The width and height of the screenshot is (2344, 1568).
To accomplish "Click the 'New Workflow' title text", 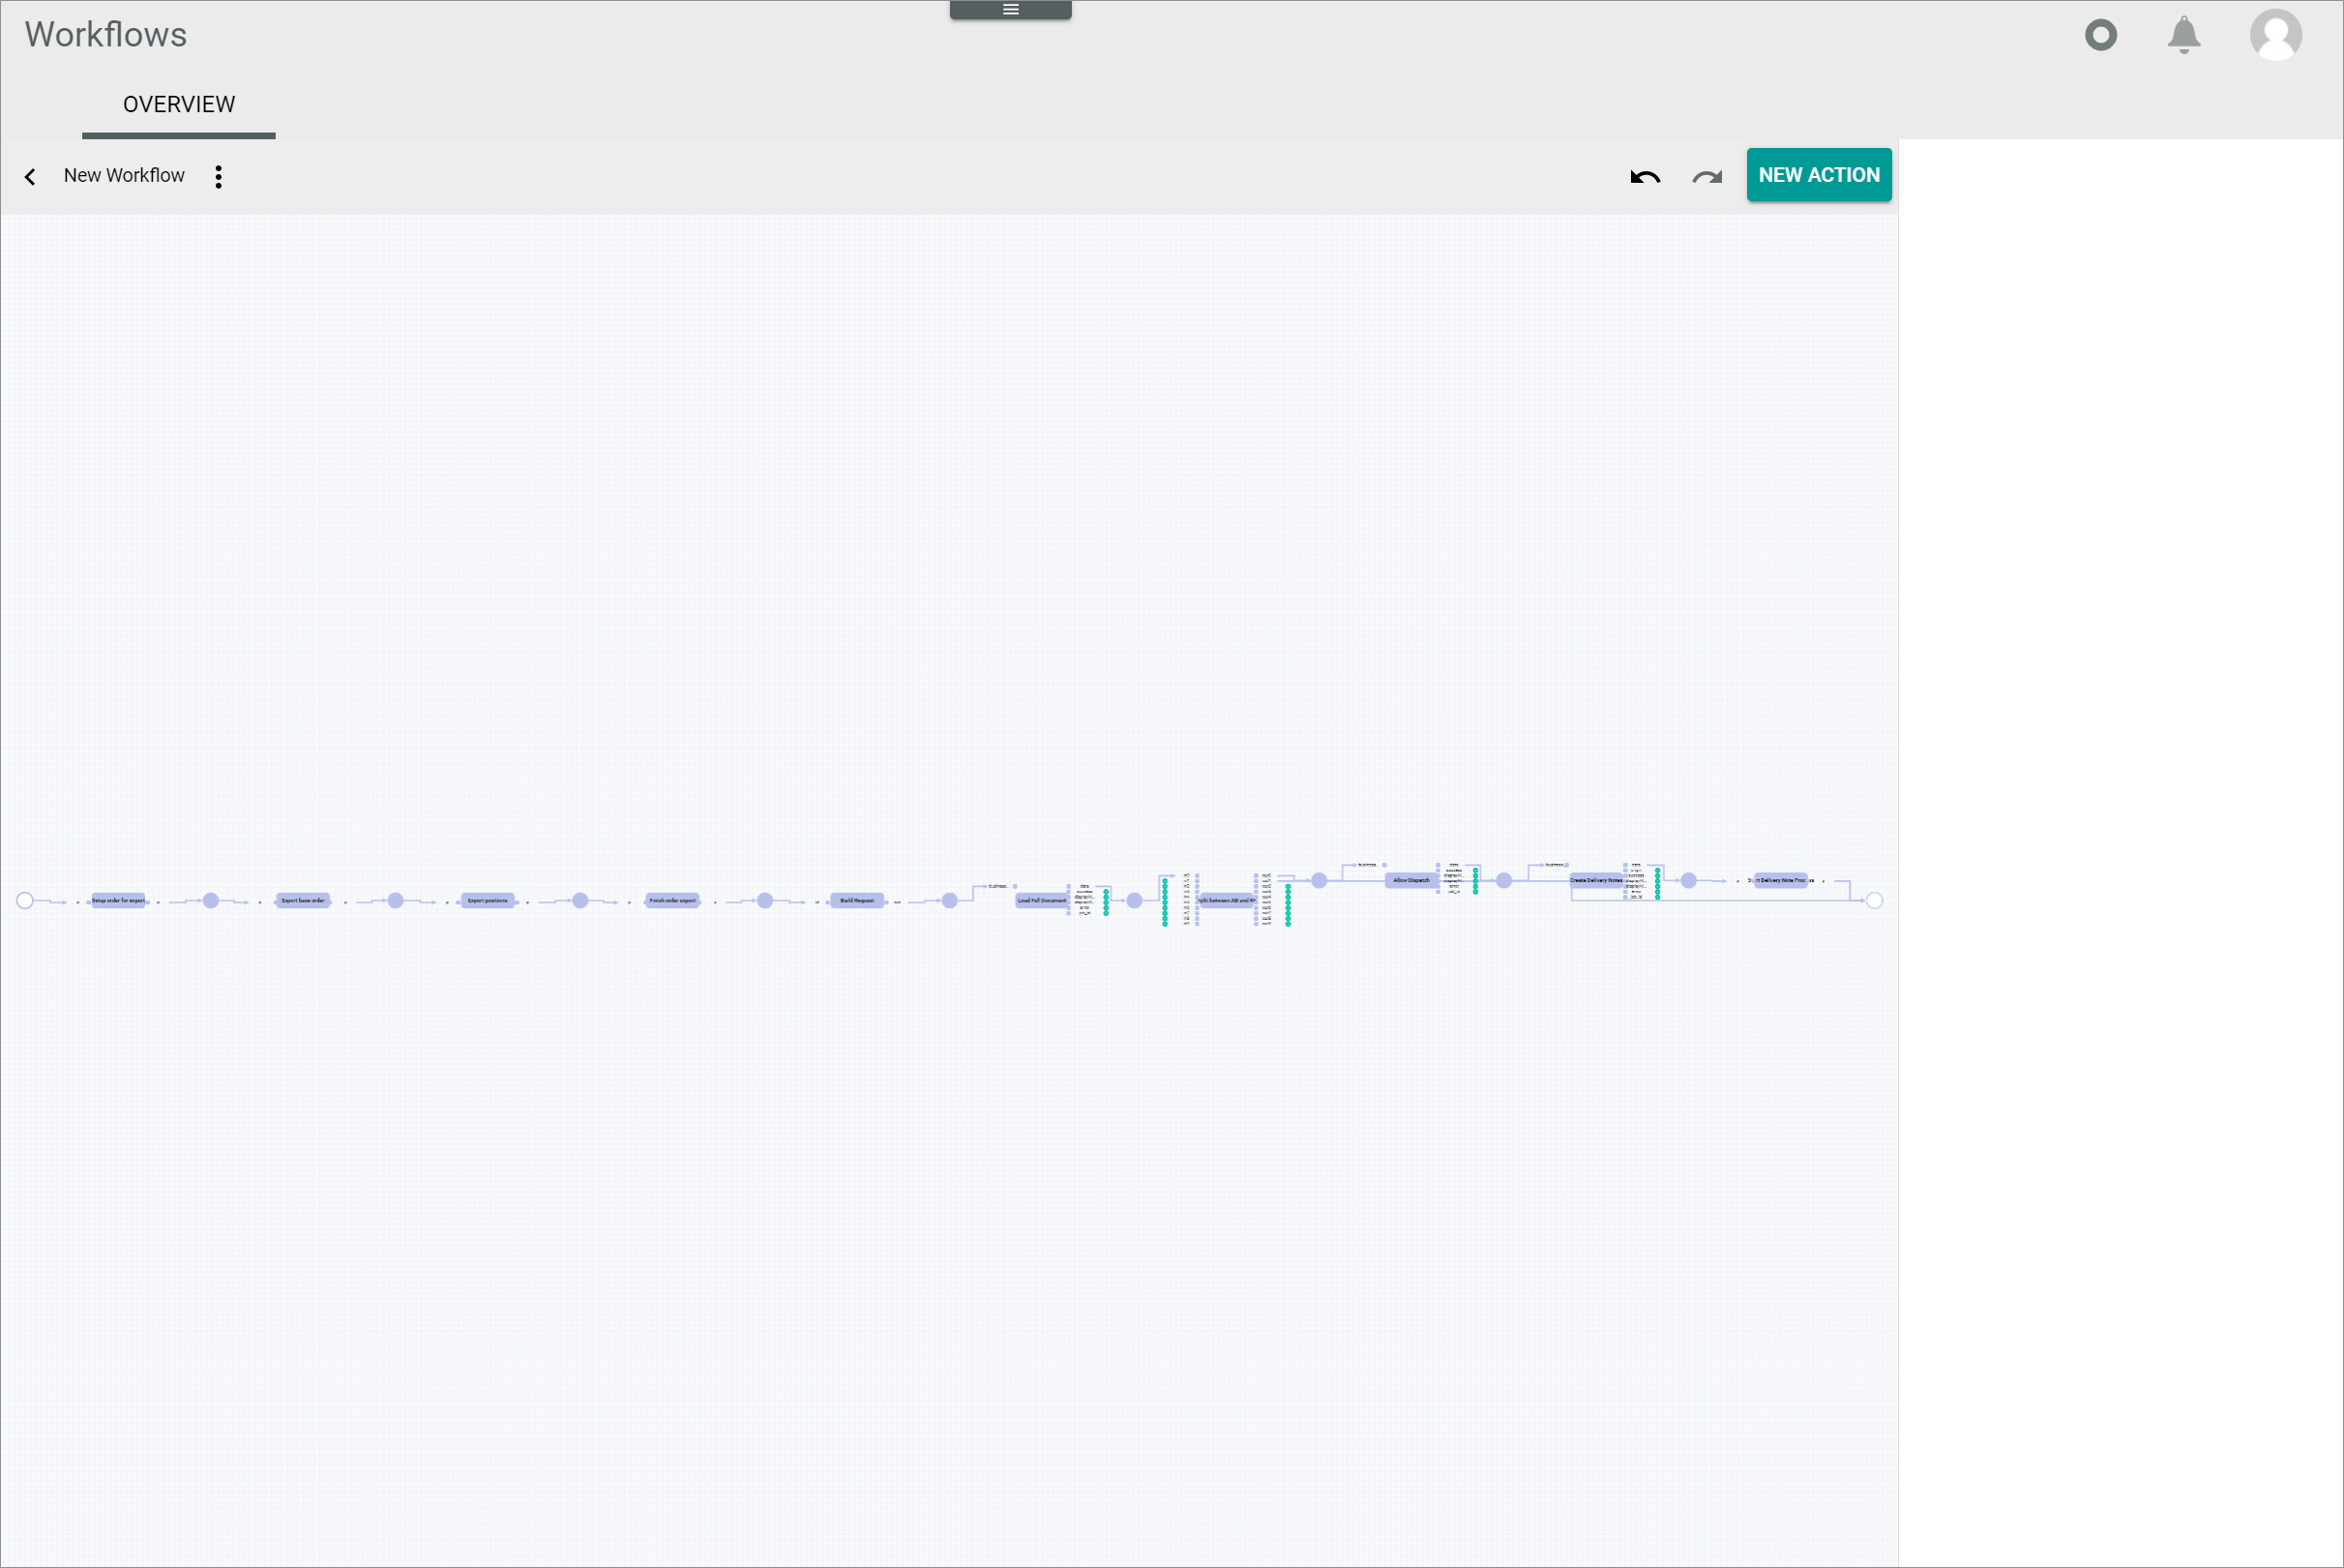I will [124, 176].
